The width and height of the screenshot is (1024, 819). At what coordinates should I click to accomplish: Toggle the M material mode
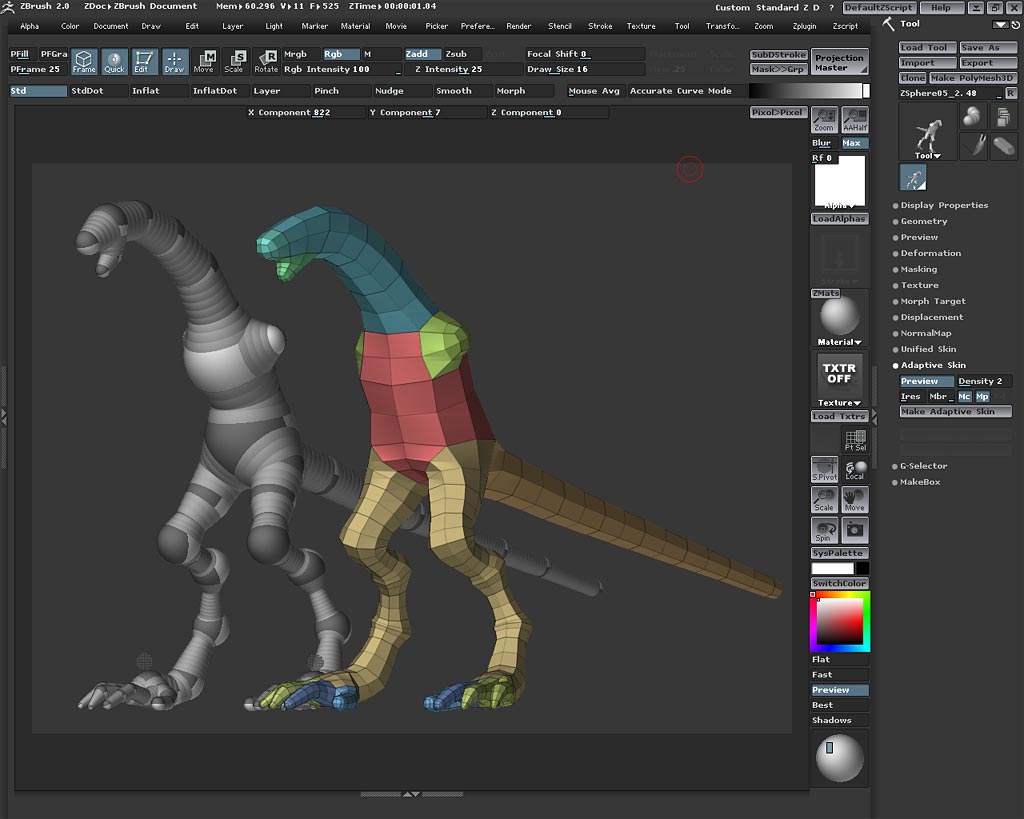tap(381, 54)
